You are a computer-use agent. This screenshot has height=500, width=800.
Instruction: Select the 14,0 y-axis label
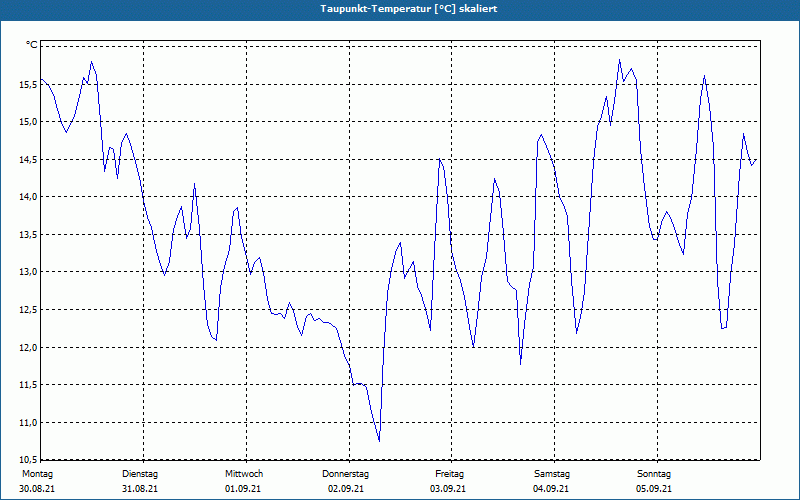[x=28, y=197]
